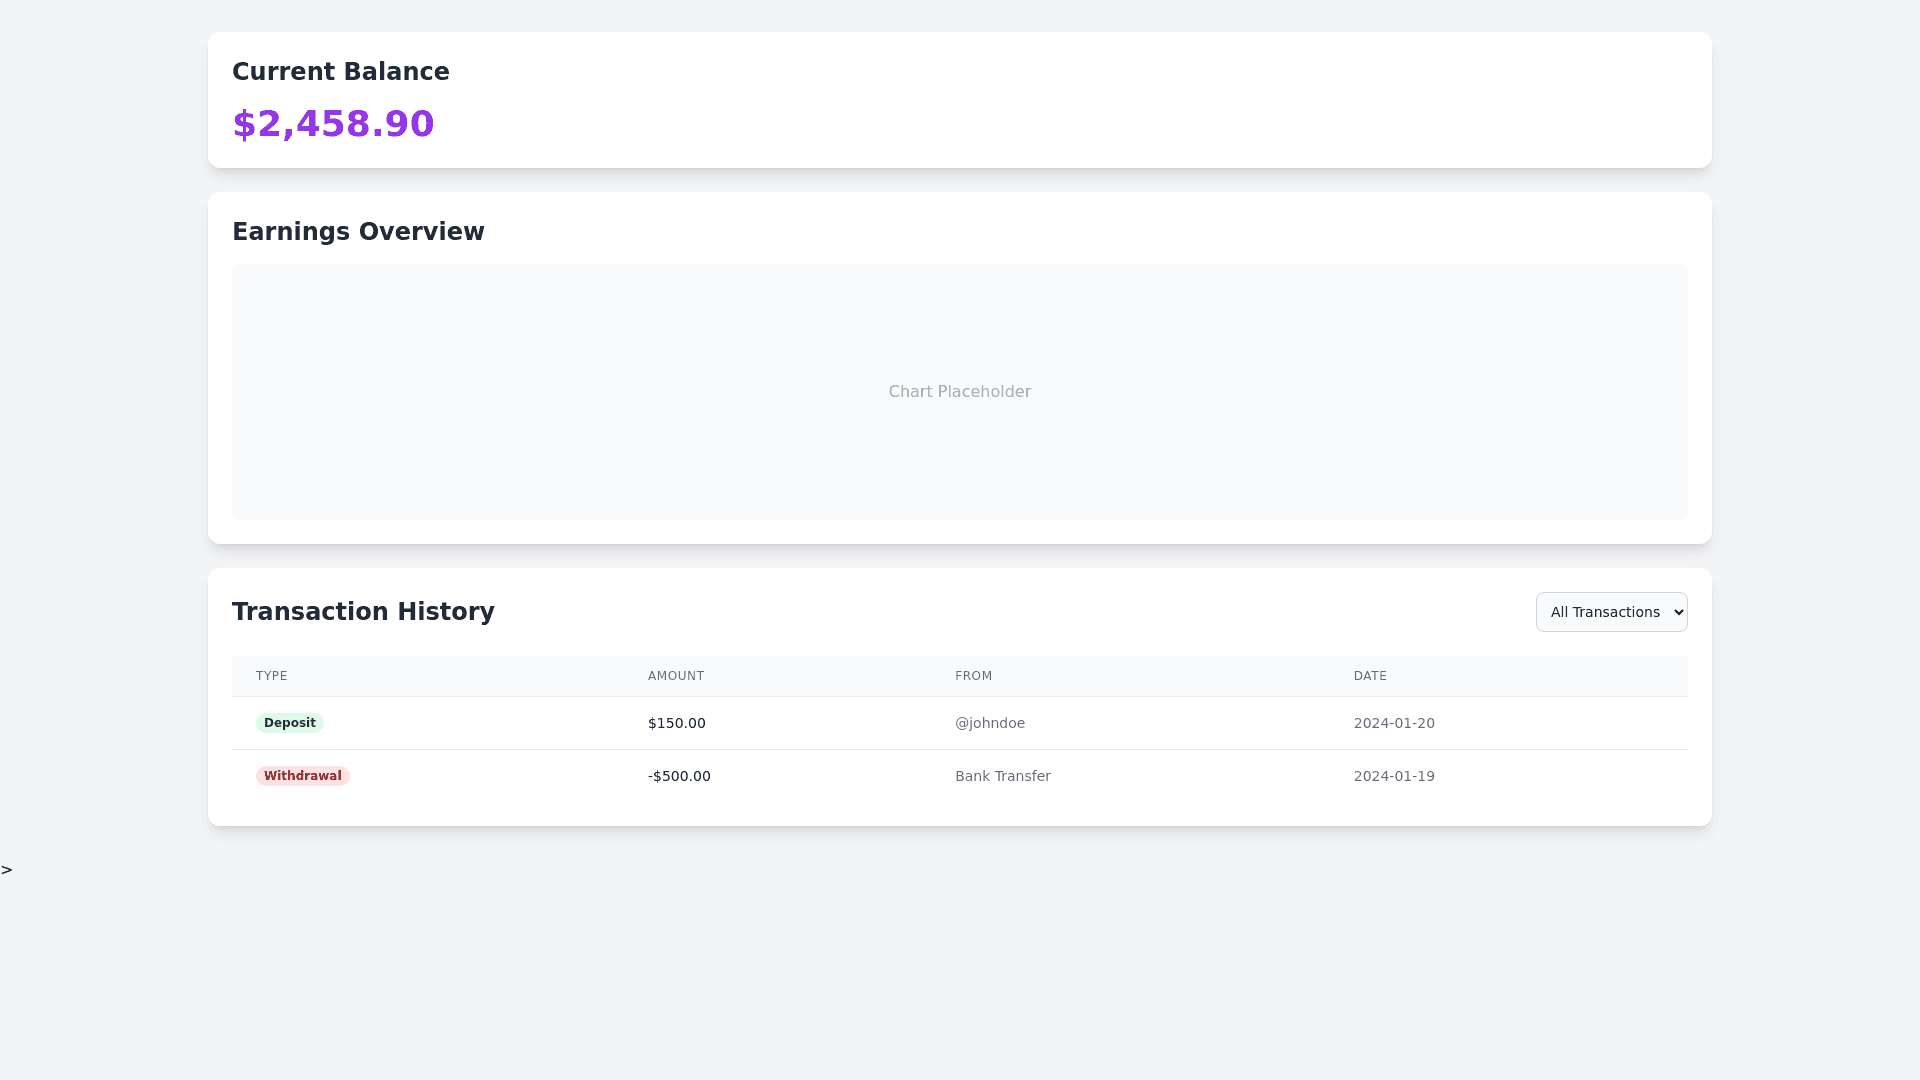Image resolution: width=1920 pixels, height=1080 pixels.
Task: Click the $150.00 deposit amount
Action: click(676, 723)
